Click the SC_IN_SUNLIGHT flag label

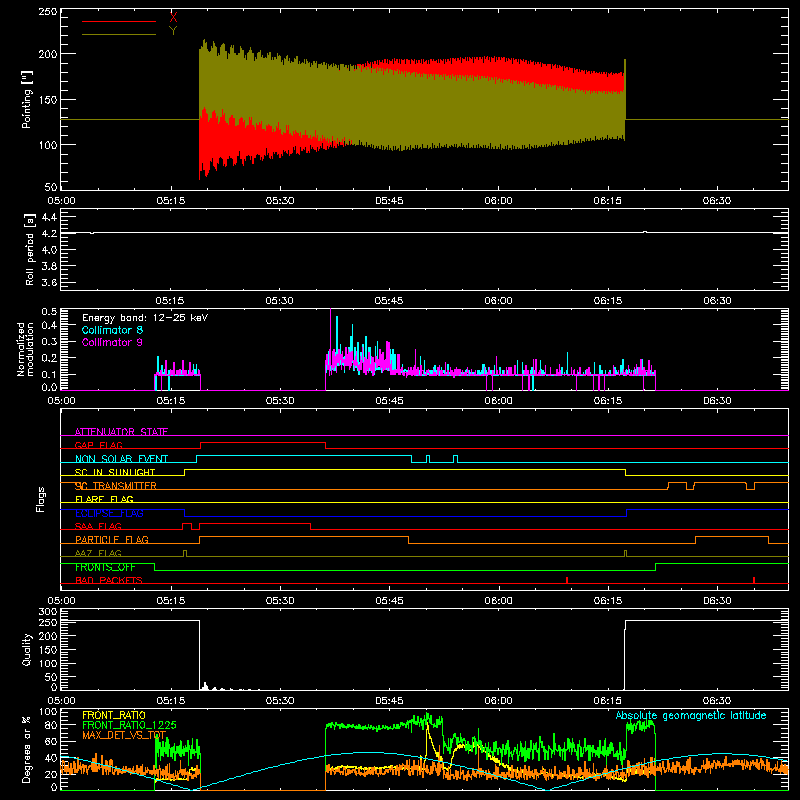(115, 472)
